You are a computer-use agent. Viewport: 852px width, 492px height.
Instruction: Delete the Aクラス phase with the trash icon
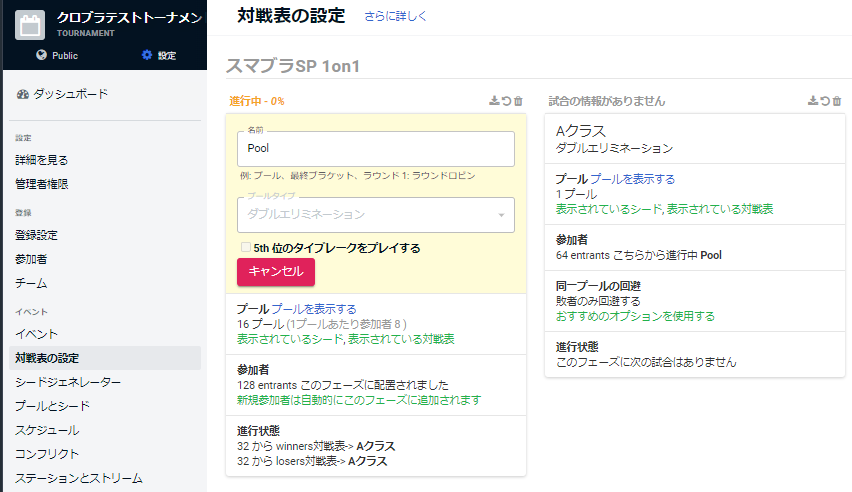click(837, 101)
